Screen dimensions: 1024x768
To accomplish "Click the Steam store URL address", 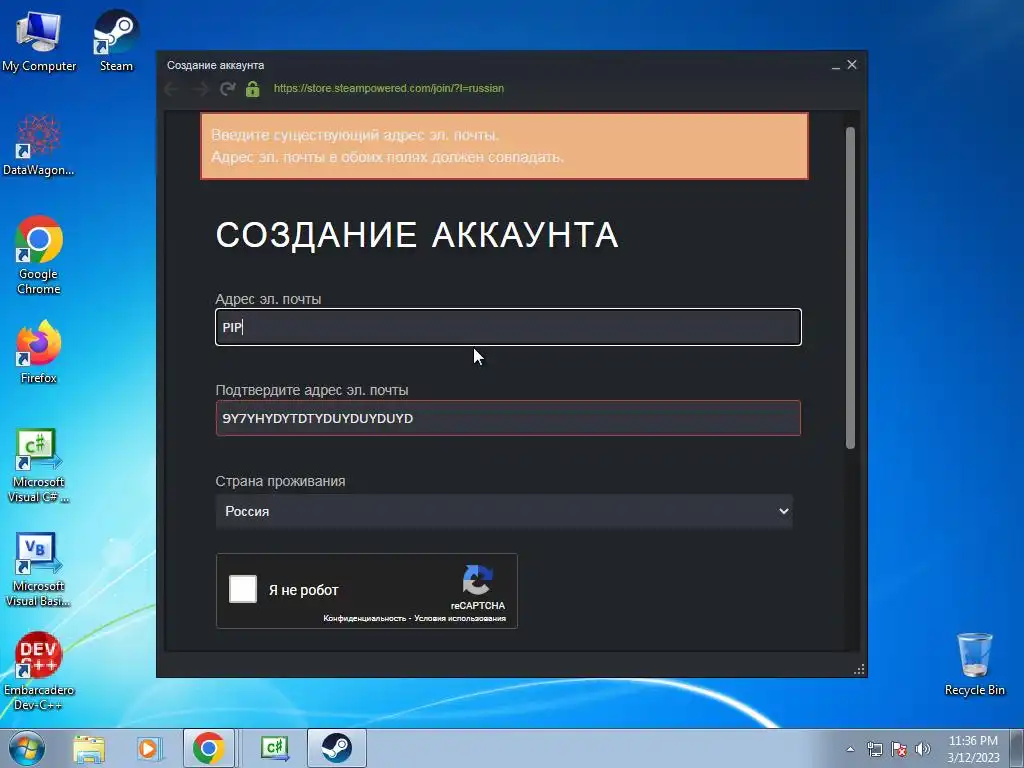I will [389, 88].
